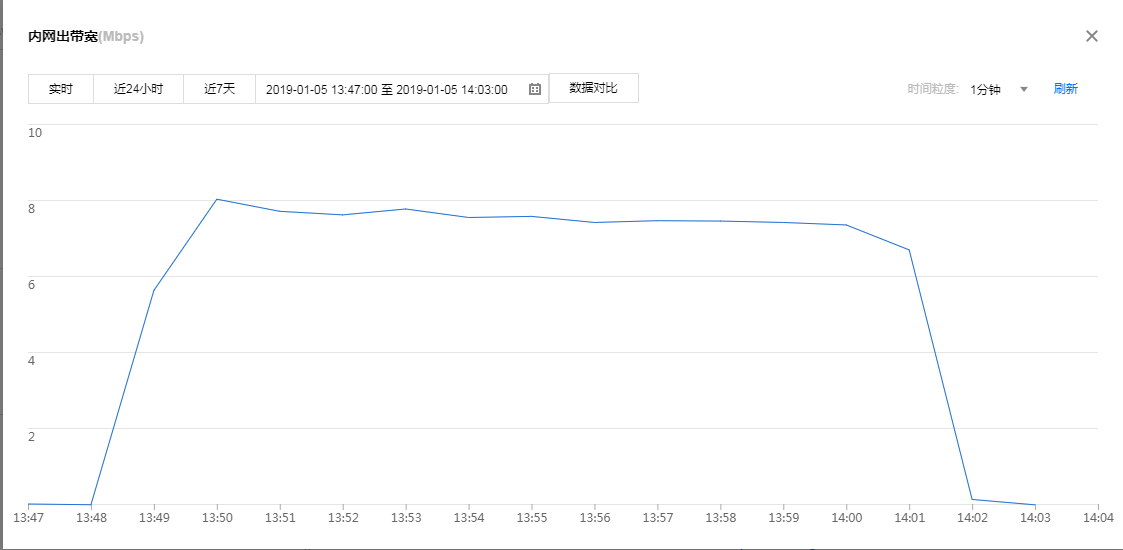Screen dimensions: 1123x550
Task: Click the final data point at 14:03
Action: (1035, 505)
